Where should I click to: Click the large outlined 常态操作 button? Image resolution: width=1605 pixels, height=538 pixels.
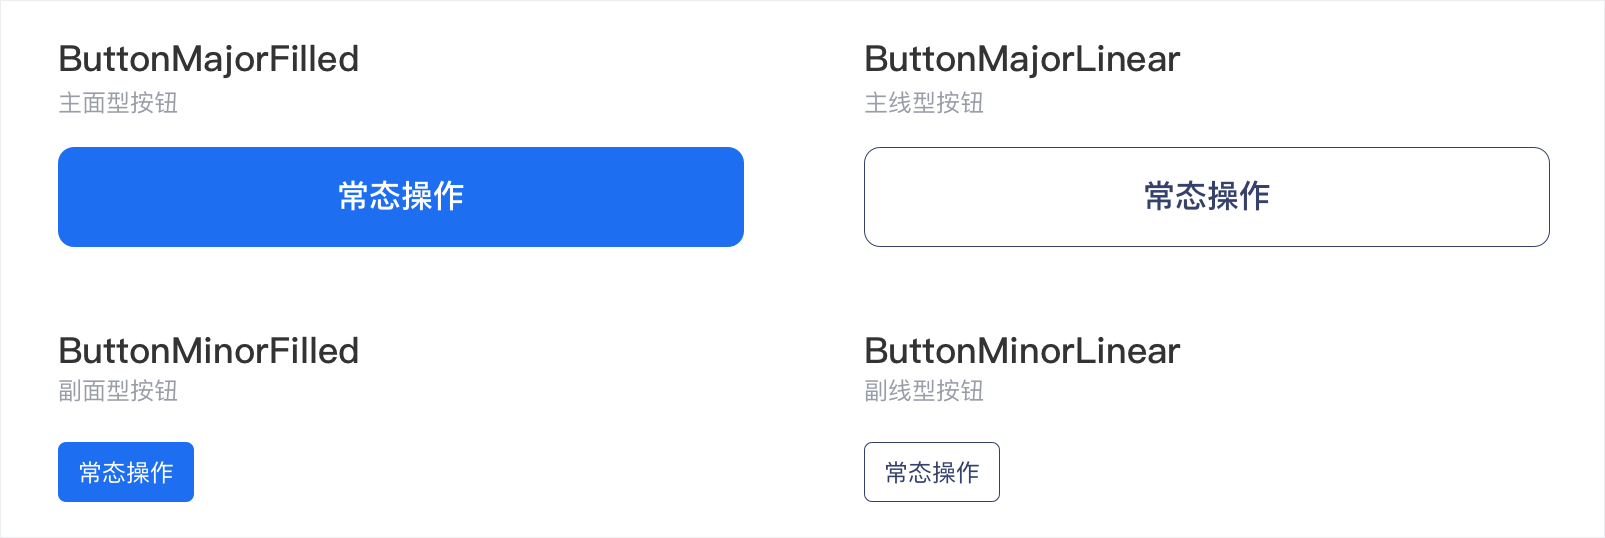(x=1206, y=197)
